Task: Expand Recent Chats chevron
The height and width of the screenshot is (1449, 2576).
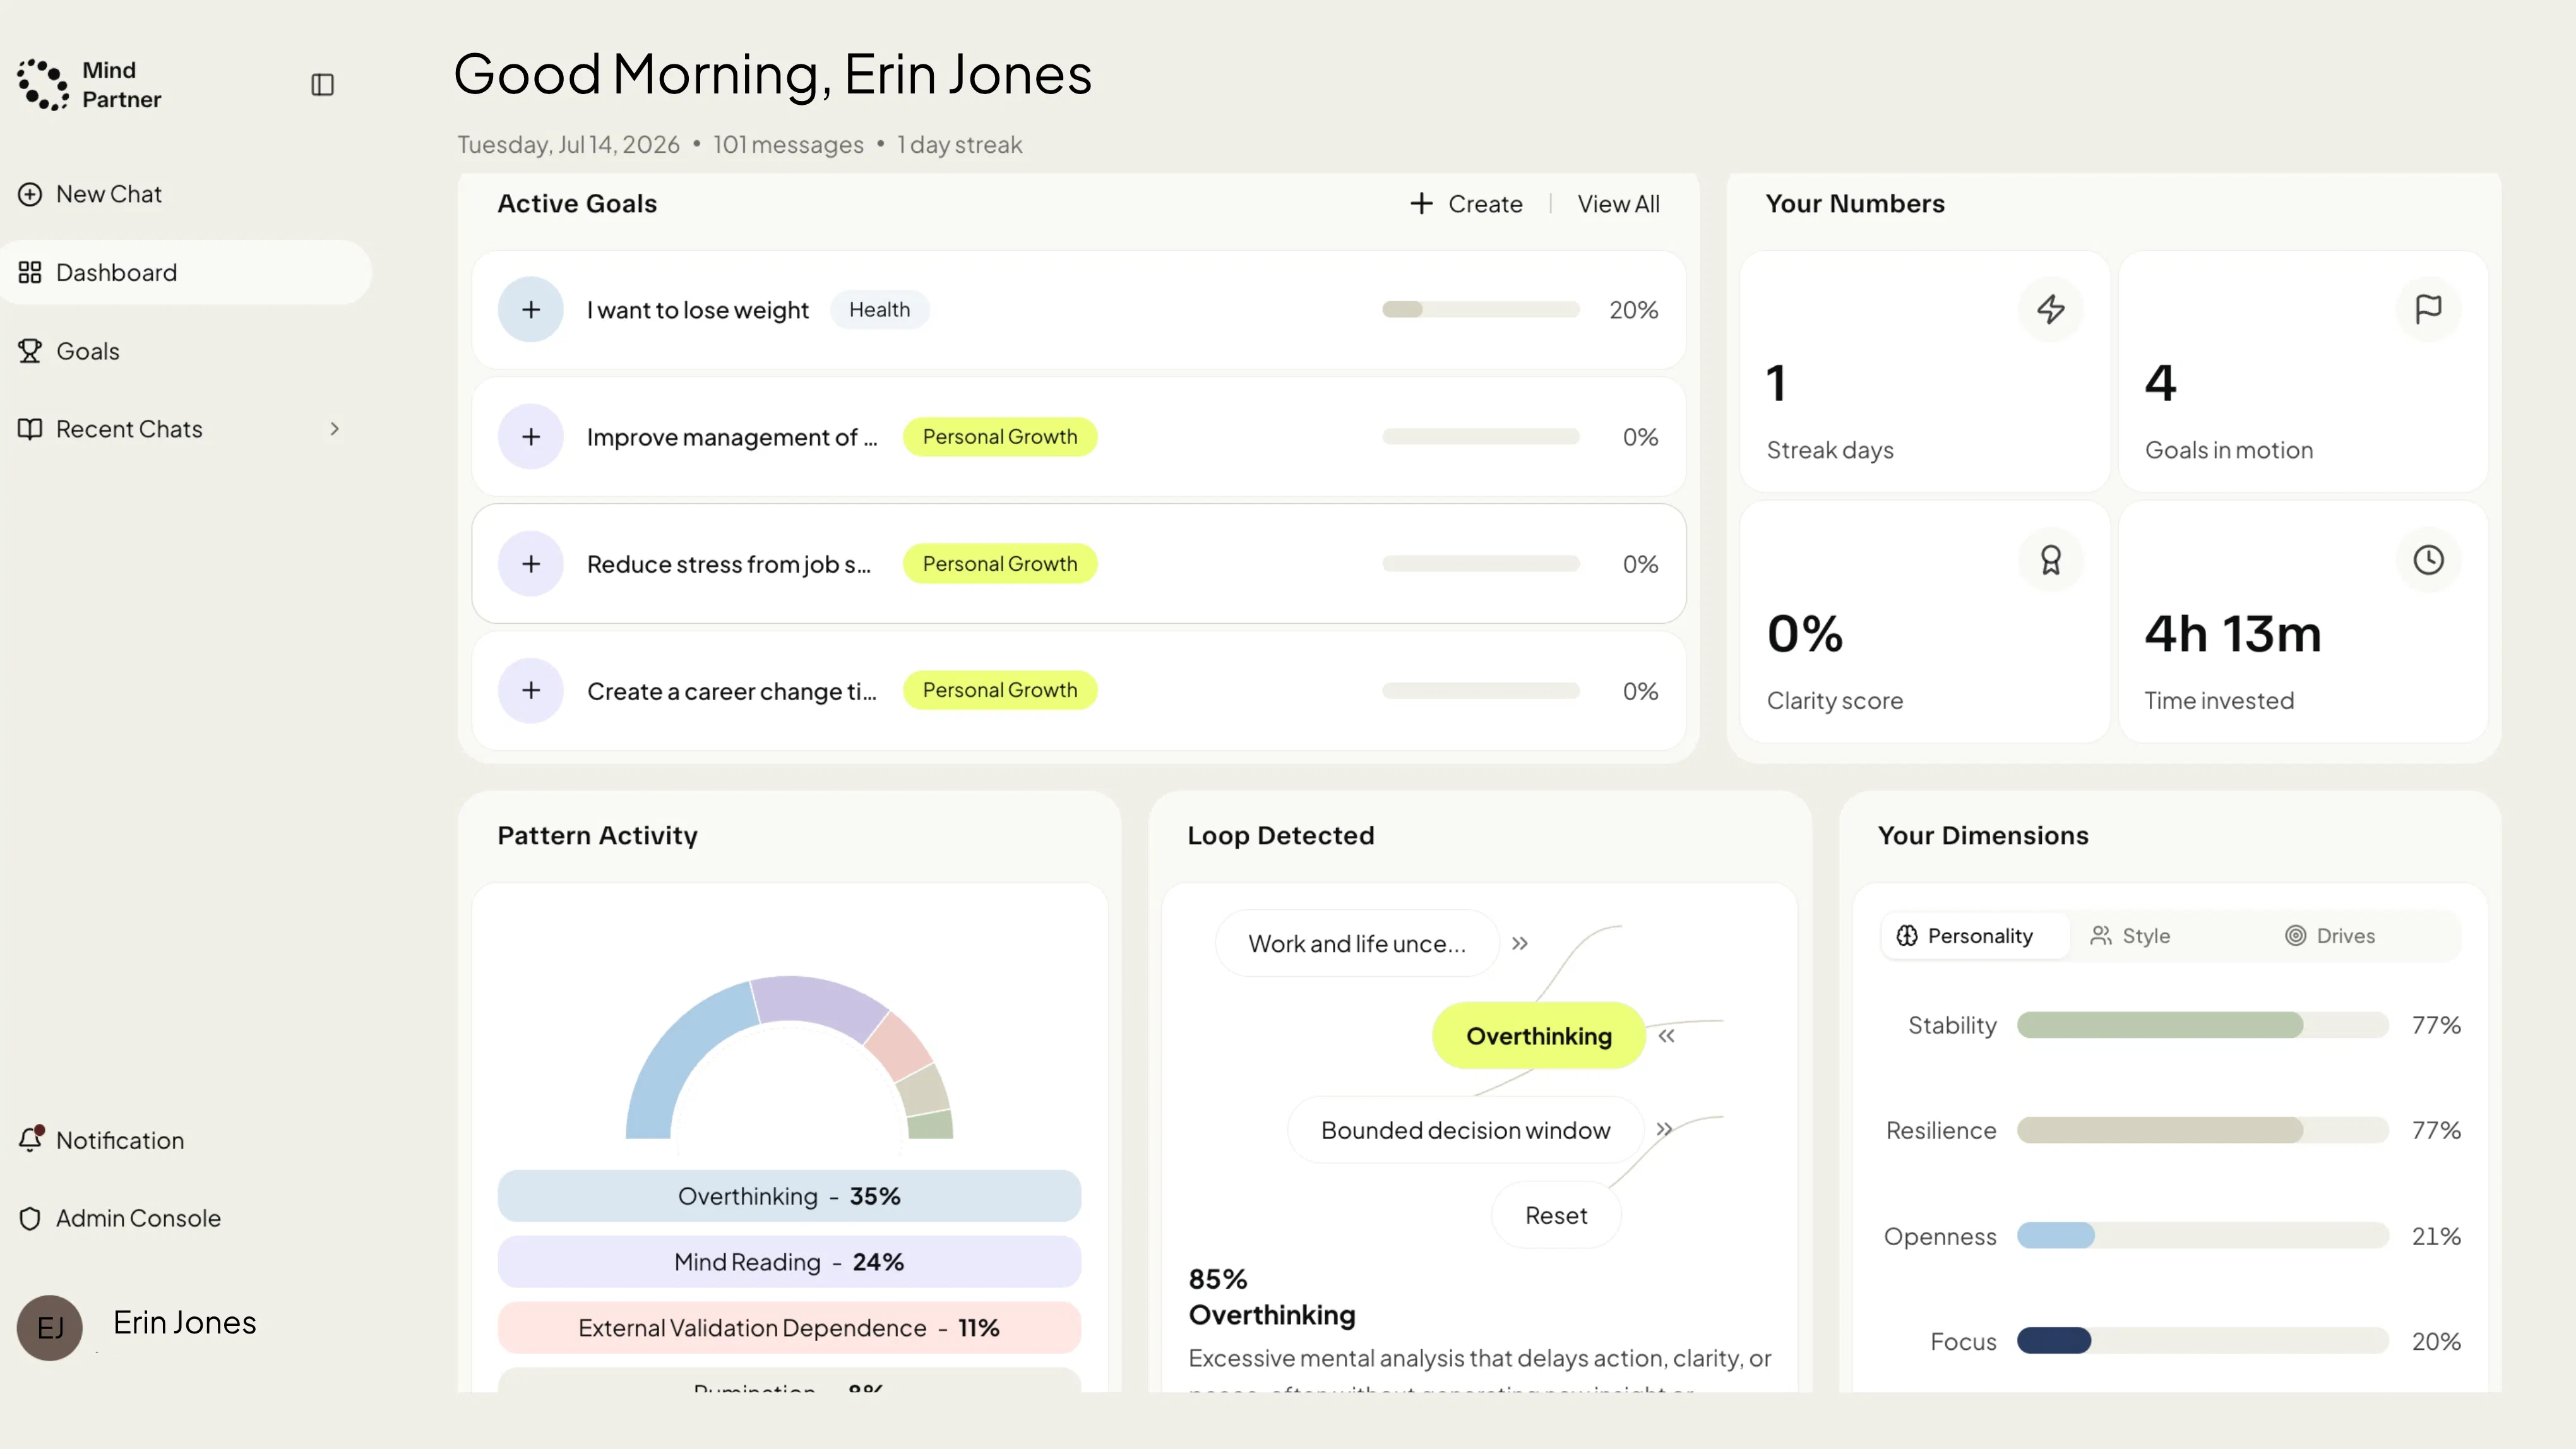Action: click(x=335, y=429)
